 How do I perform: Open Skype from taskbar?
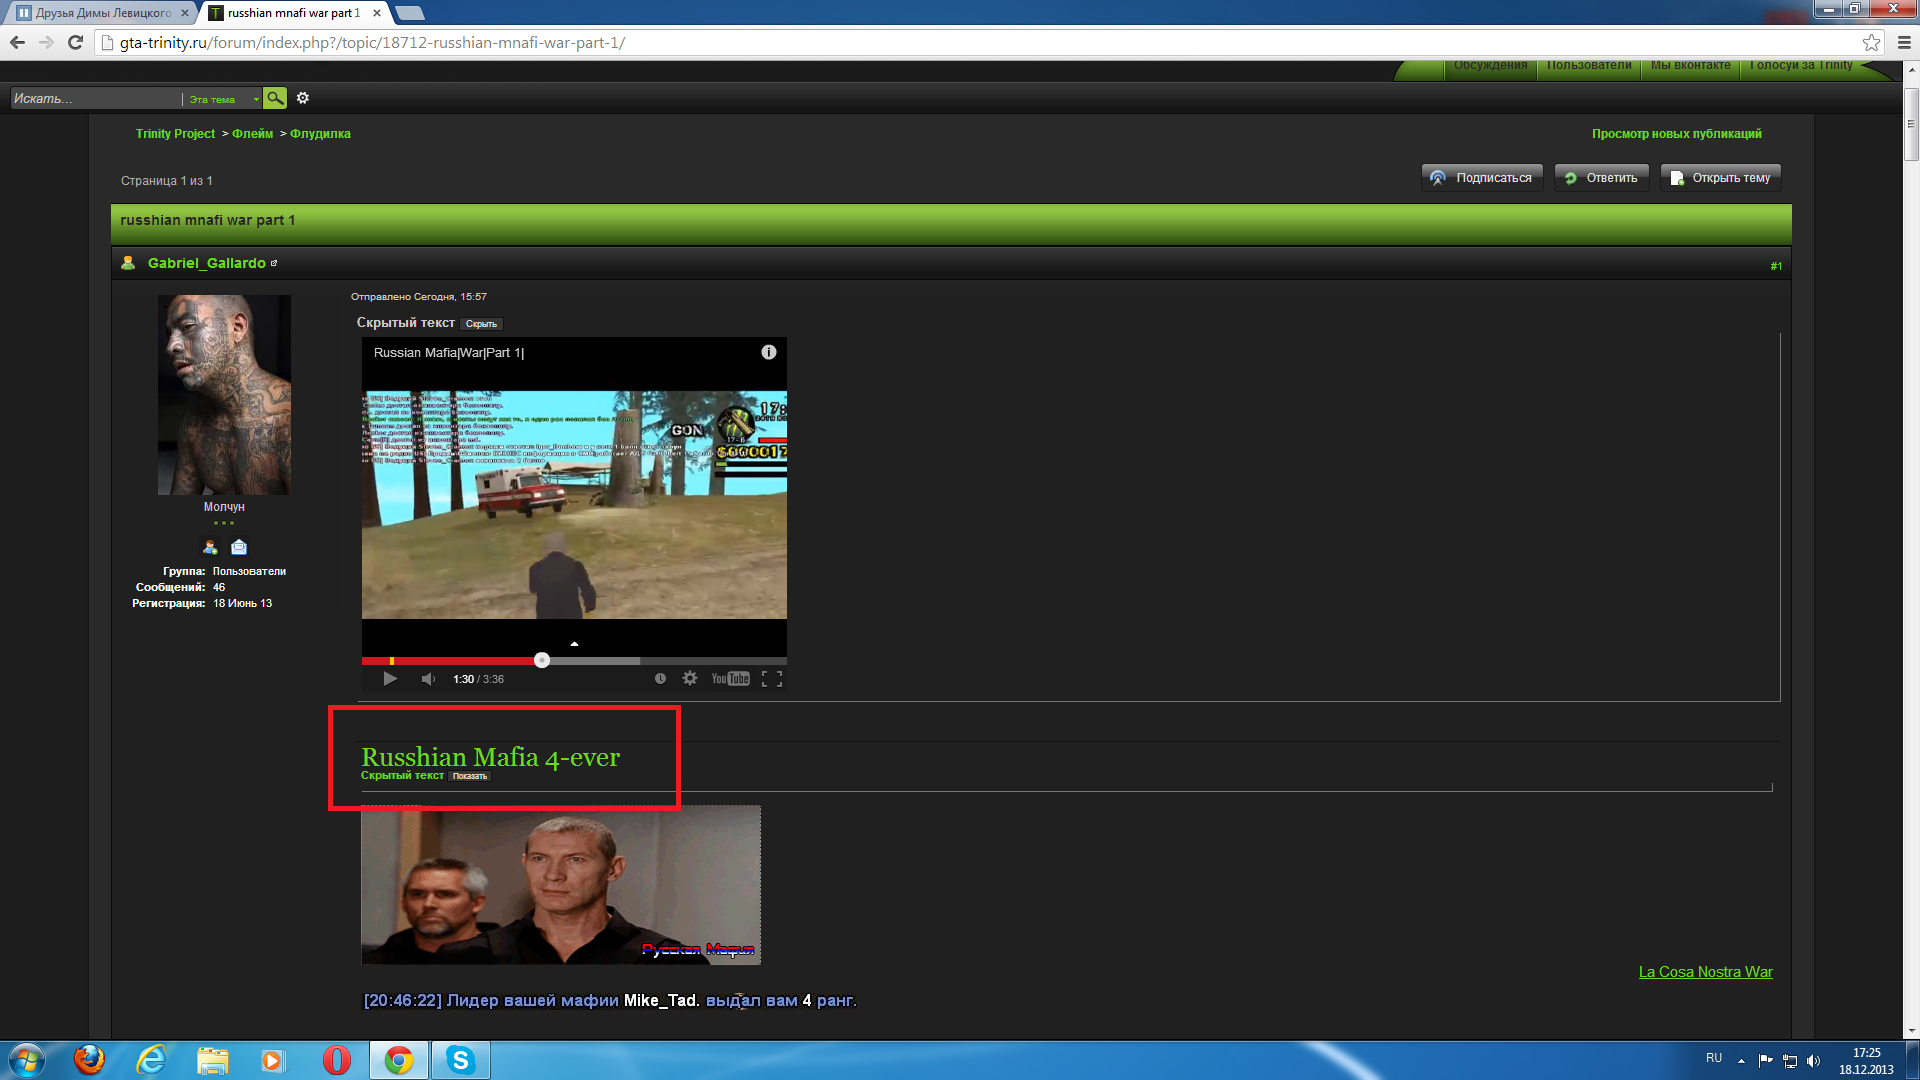pyautogui.click(x=461, y=1060)
